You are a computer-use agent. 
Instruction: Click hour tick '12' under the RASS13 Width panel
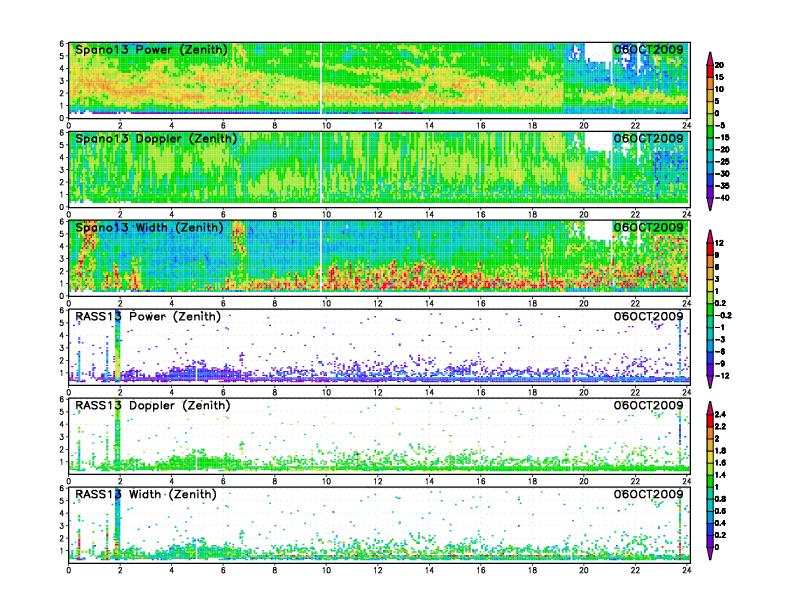[378, 570]
